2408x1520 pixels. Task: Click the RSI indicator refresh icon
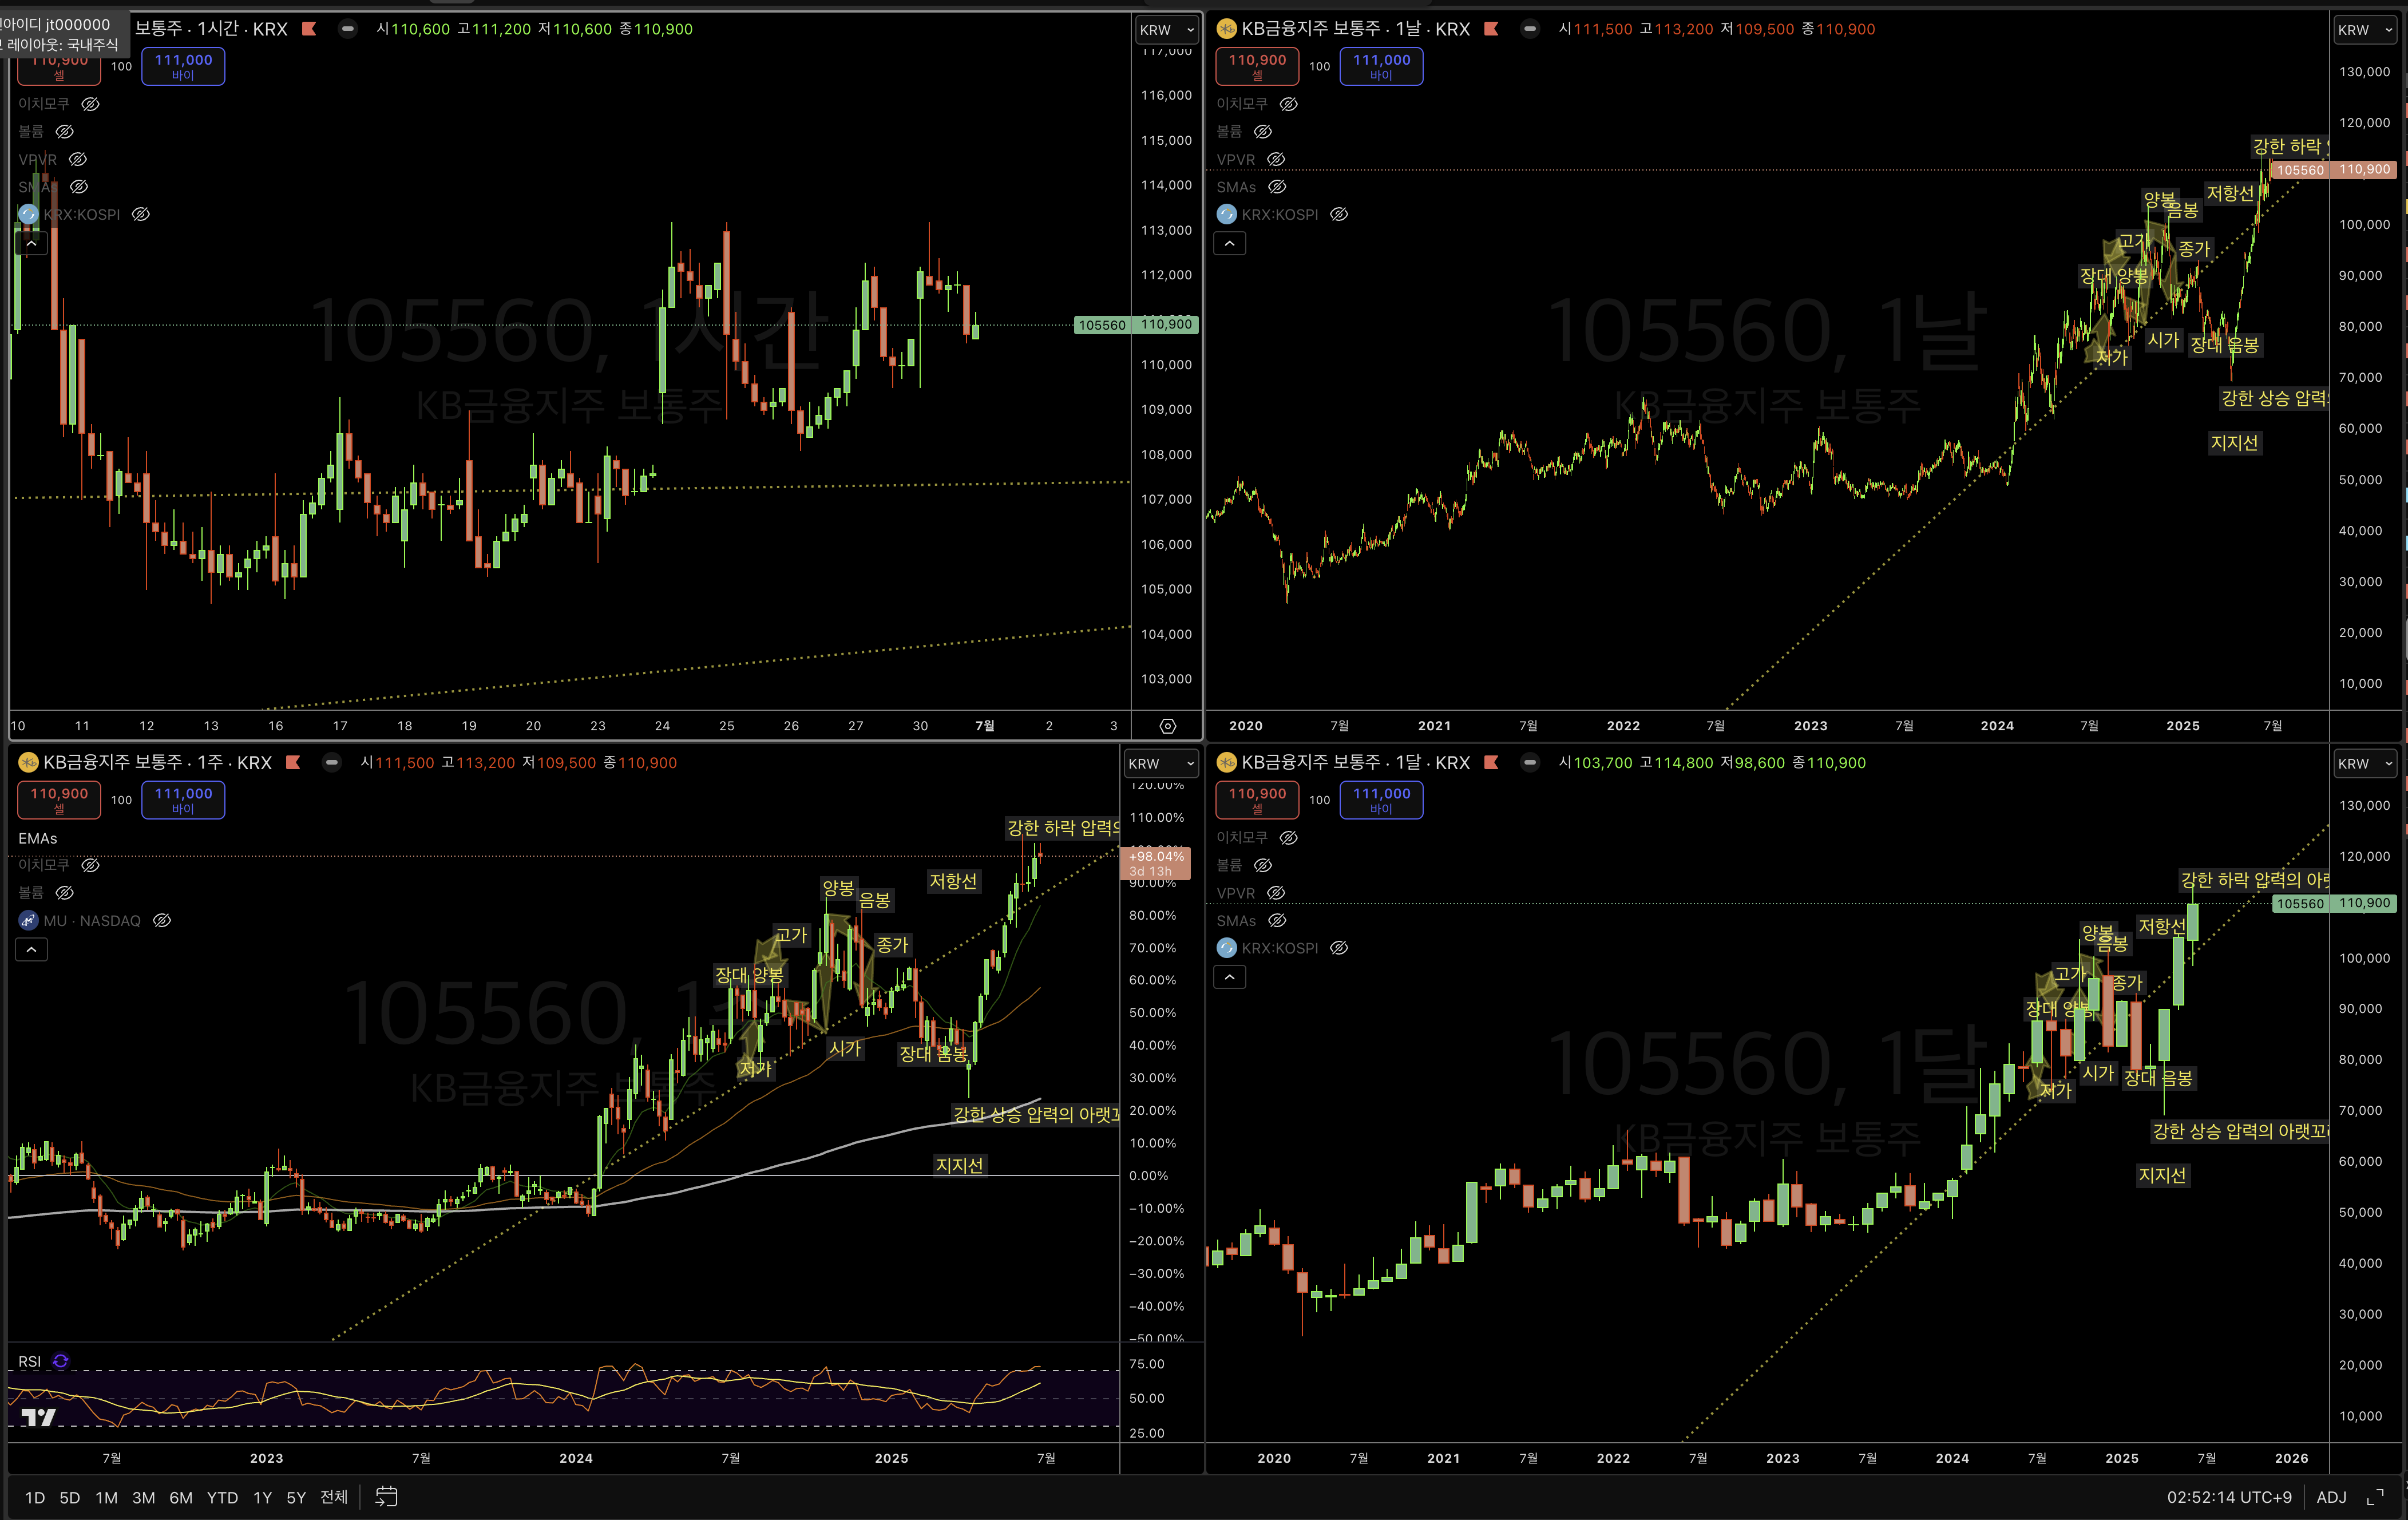click(x=60, y=1361)
